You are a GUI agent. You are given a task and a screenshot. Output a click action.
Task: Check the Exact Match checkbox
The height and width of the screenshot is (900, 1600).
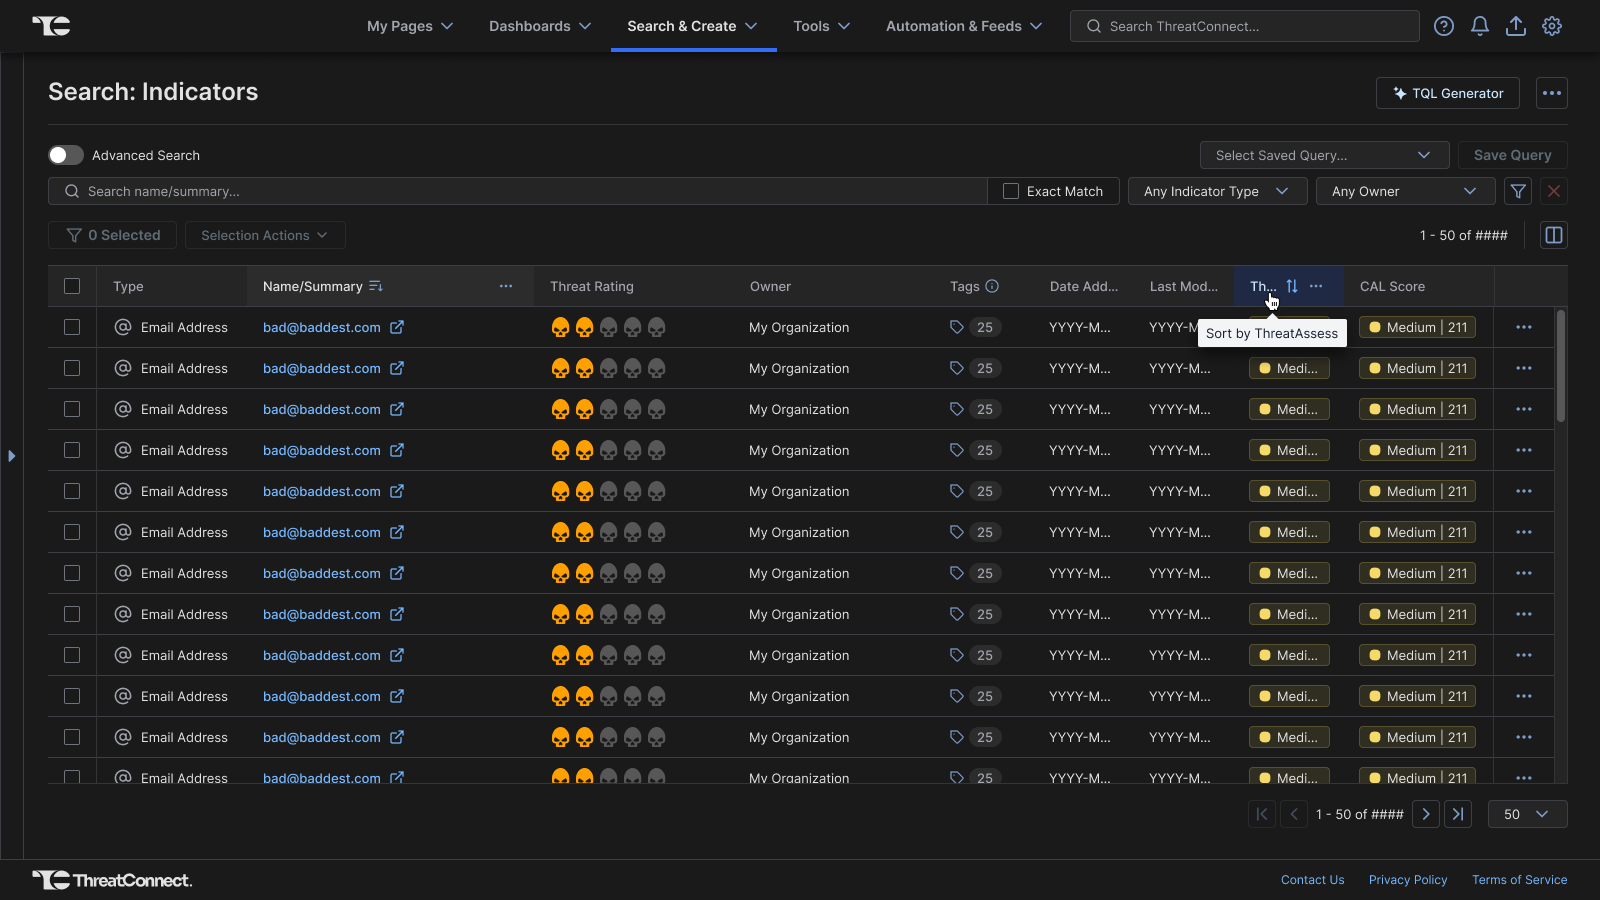1011,191
